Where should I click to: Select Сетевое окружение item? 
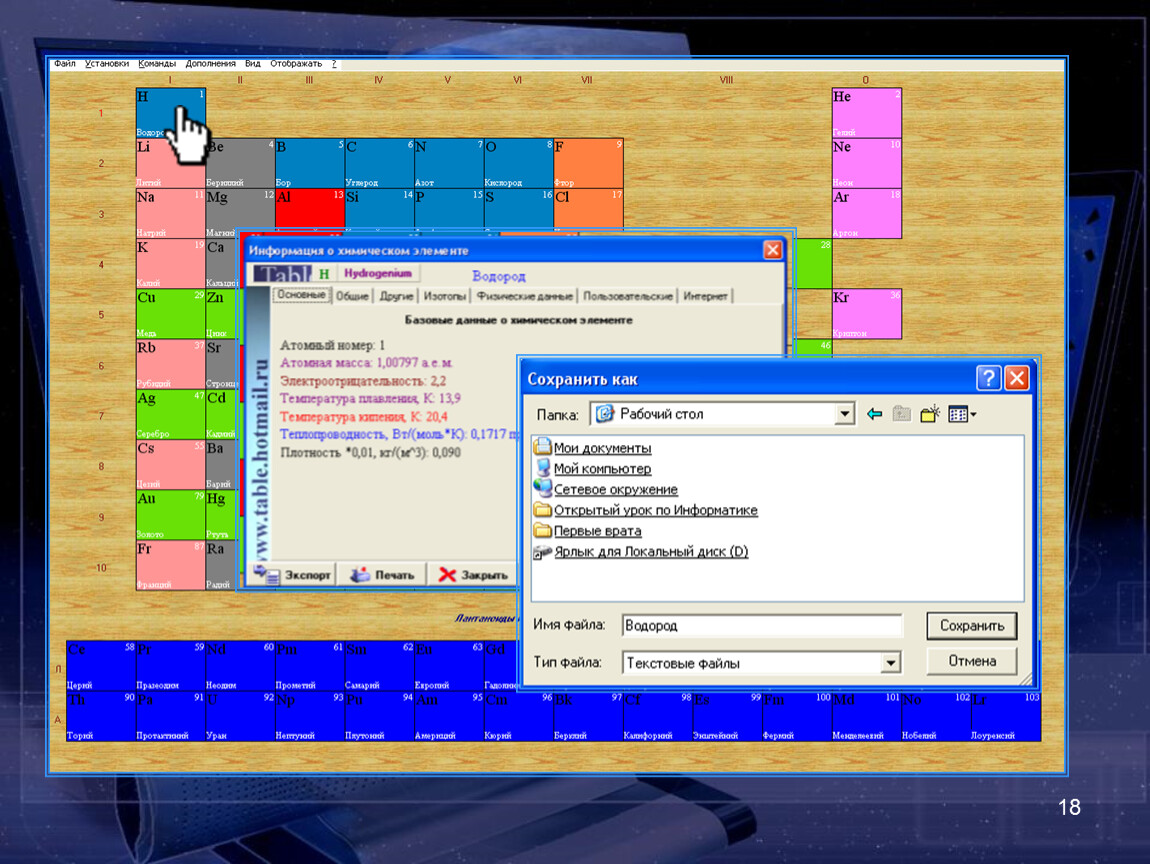[x=615, y=490]
